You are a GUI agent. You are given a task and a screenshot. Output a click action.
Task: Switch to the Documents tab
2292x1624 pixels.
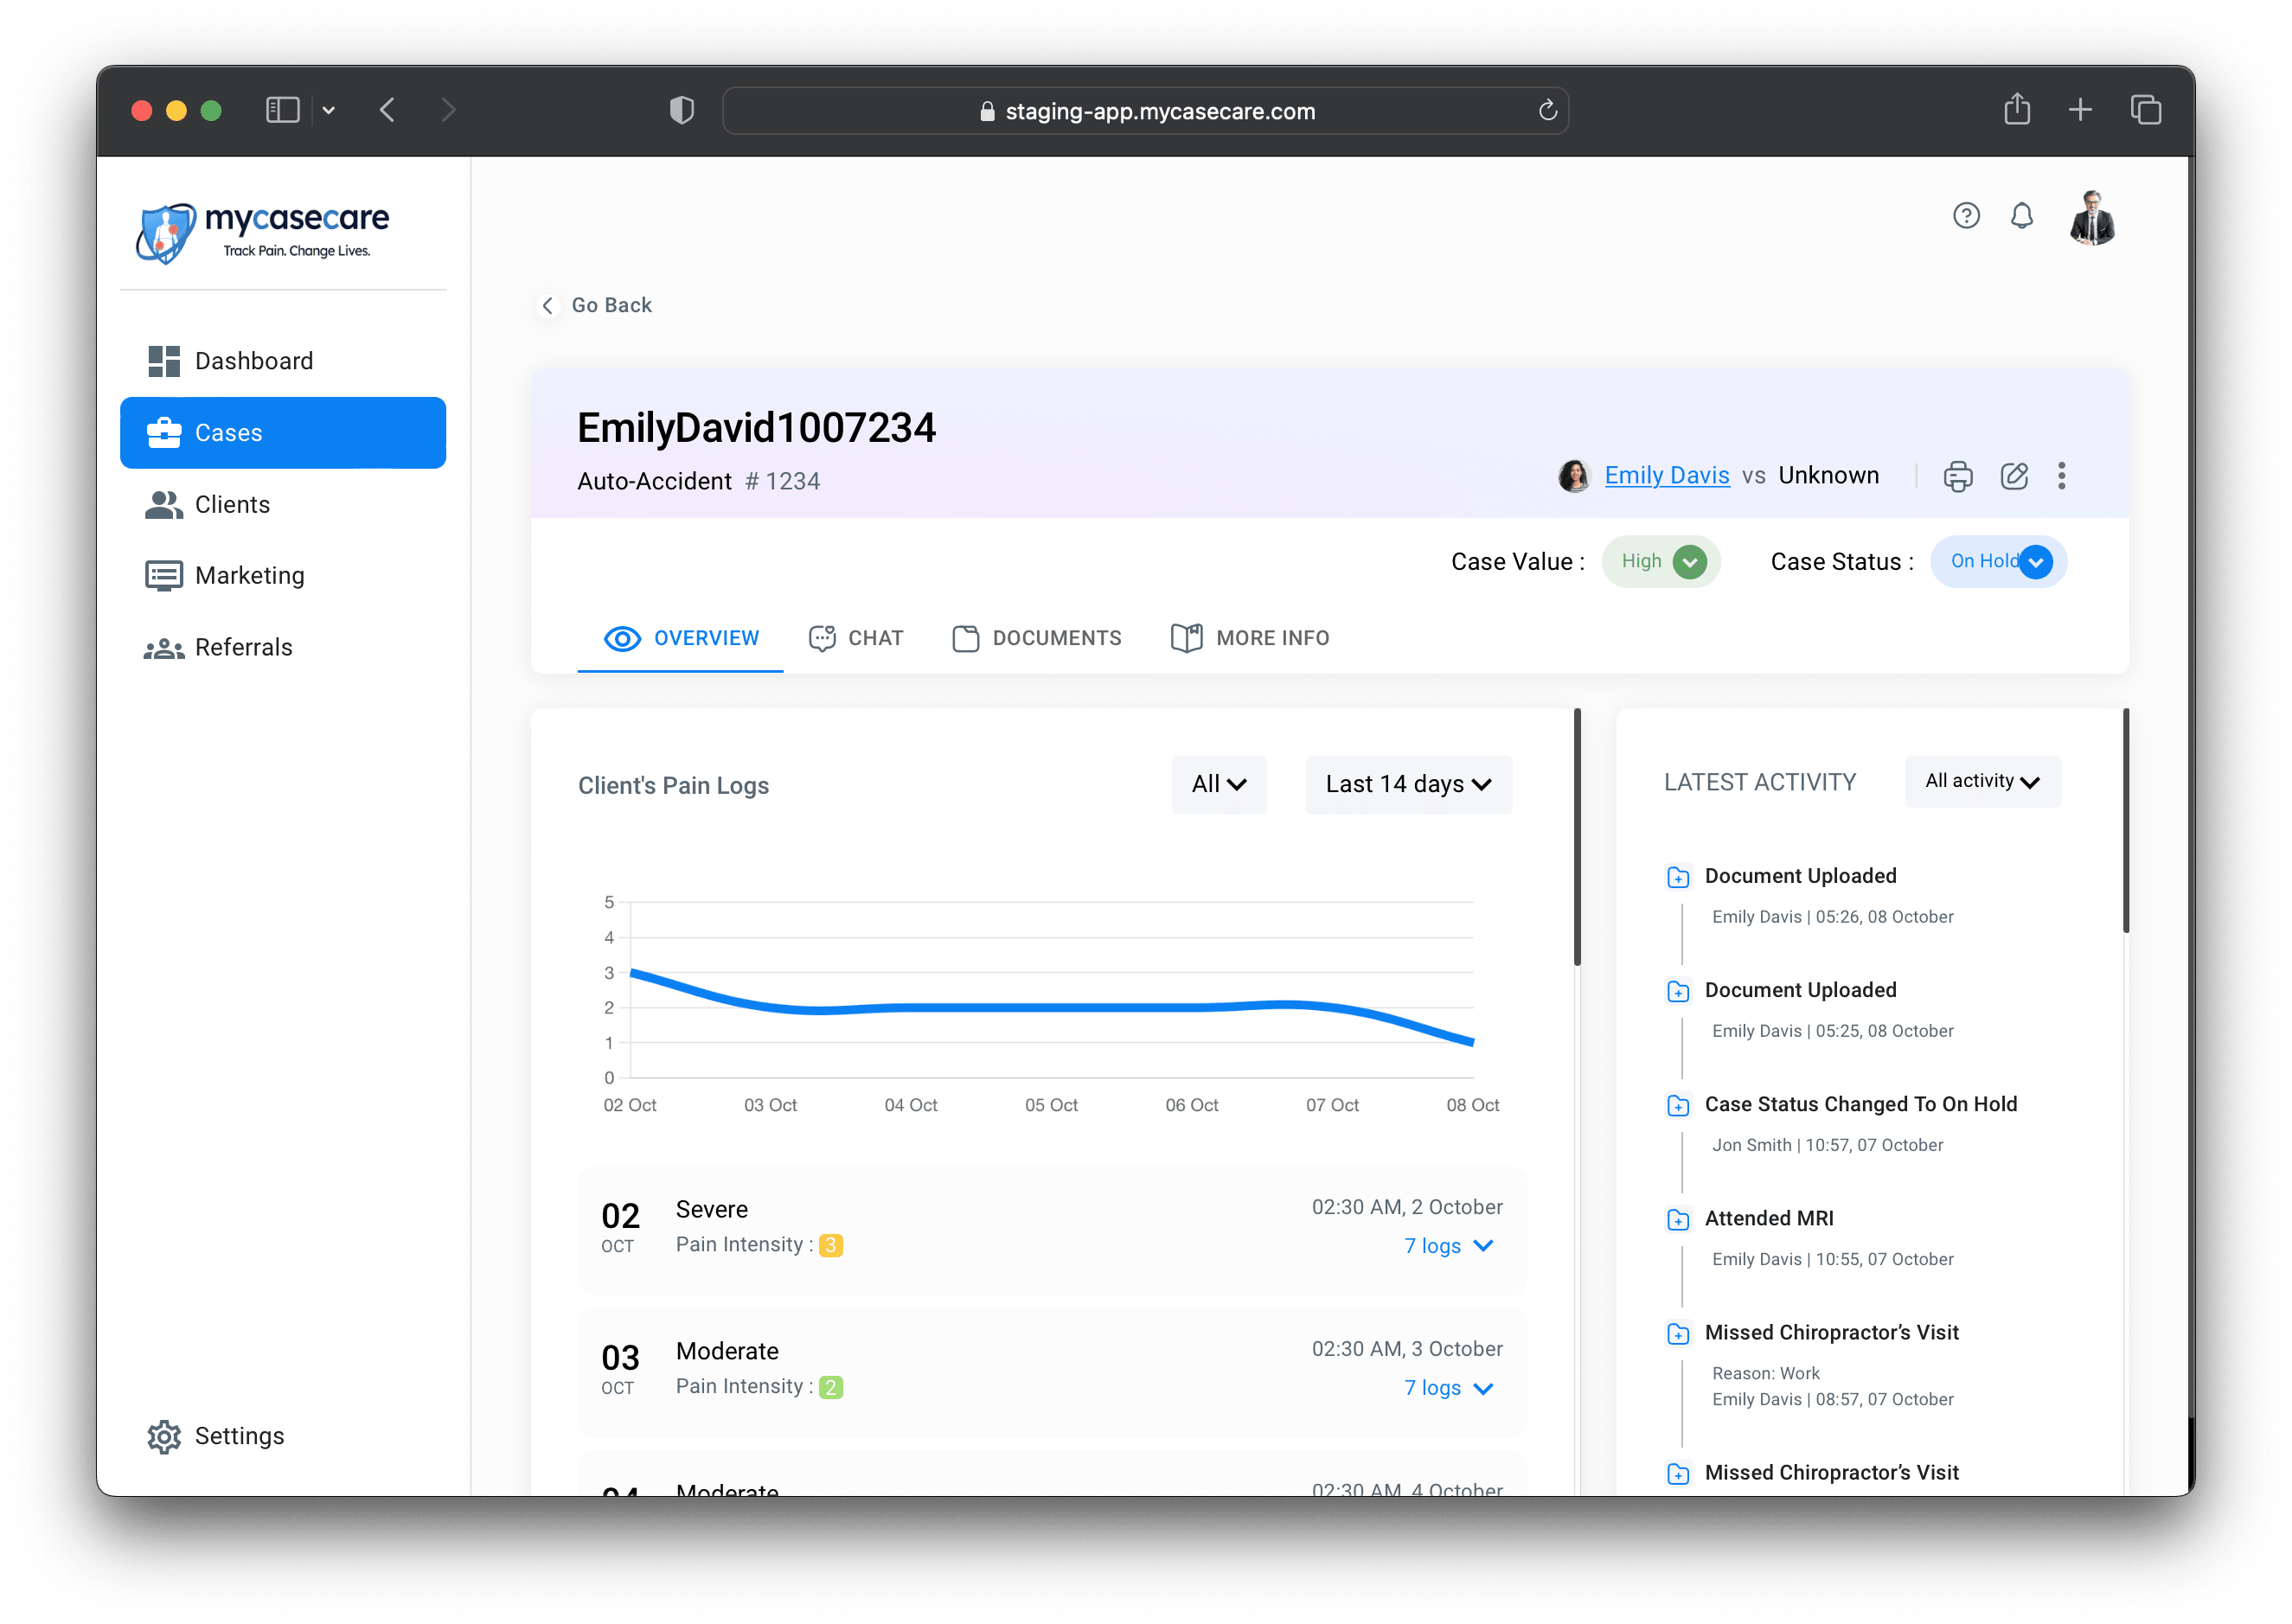coord(1037,638)
